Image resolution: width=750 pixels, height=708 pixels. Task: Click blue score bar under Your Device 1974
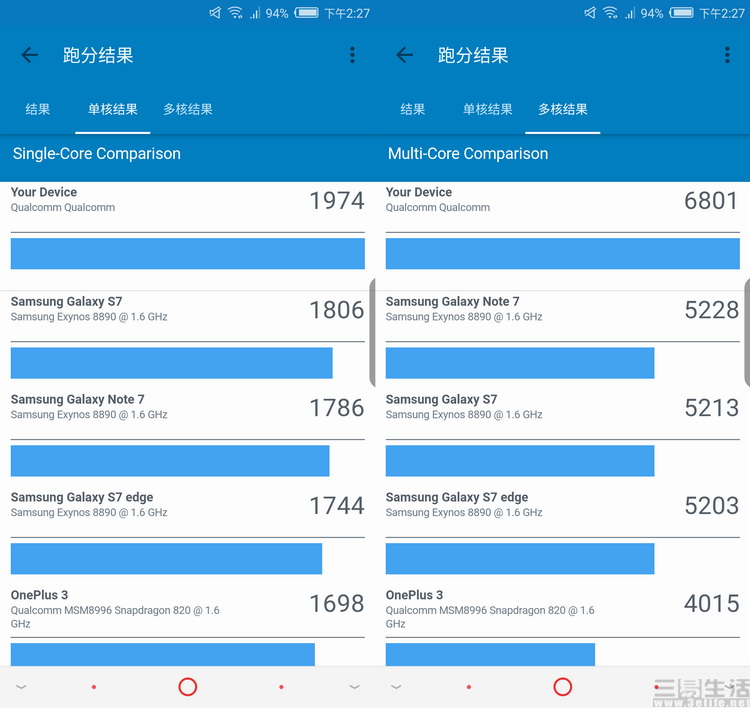pyautogui.click(x=187, y=253)
